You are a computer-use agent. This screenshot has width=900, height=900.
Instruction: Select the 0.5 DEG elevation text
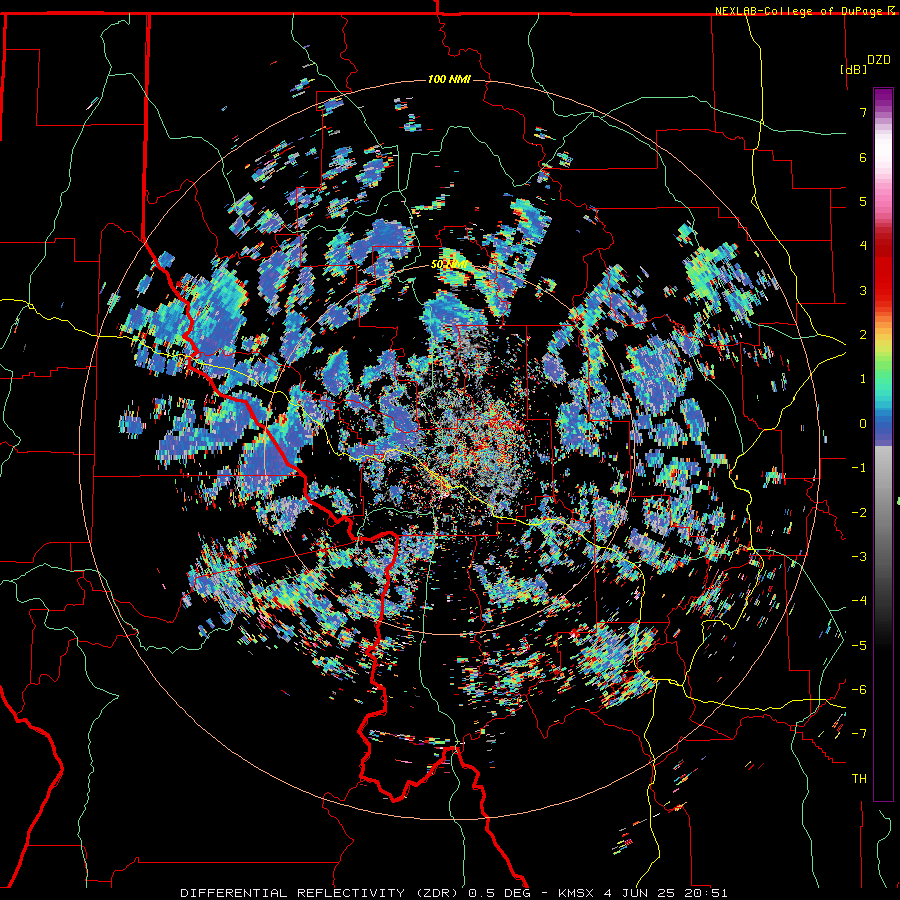497,893
